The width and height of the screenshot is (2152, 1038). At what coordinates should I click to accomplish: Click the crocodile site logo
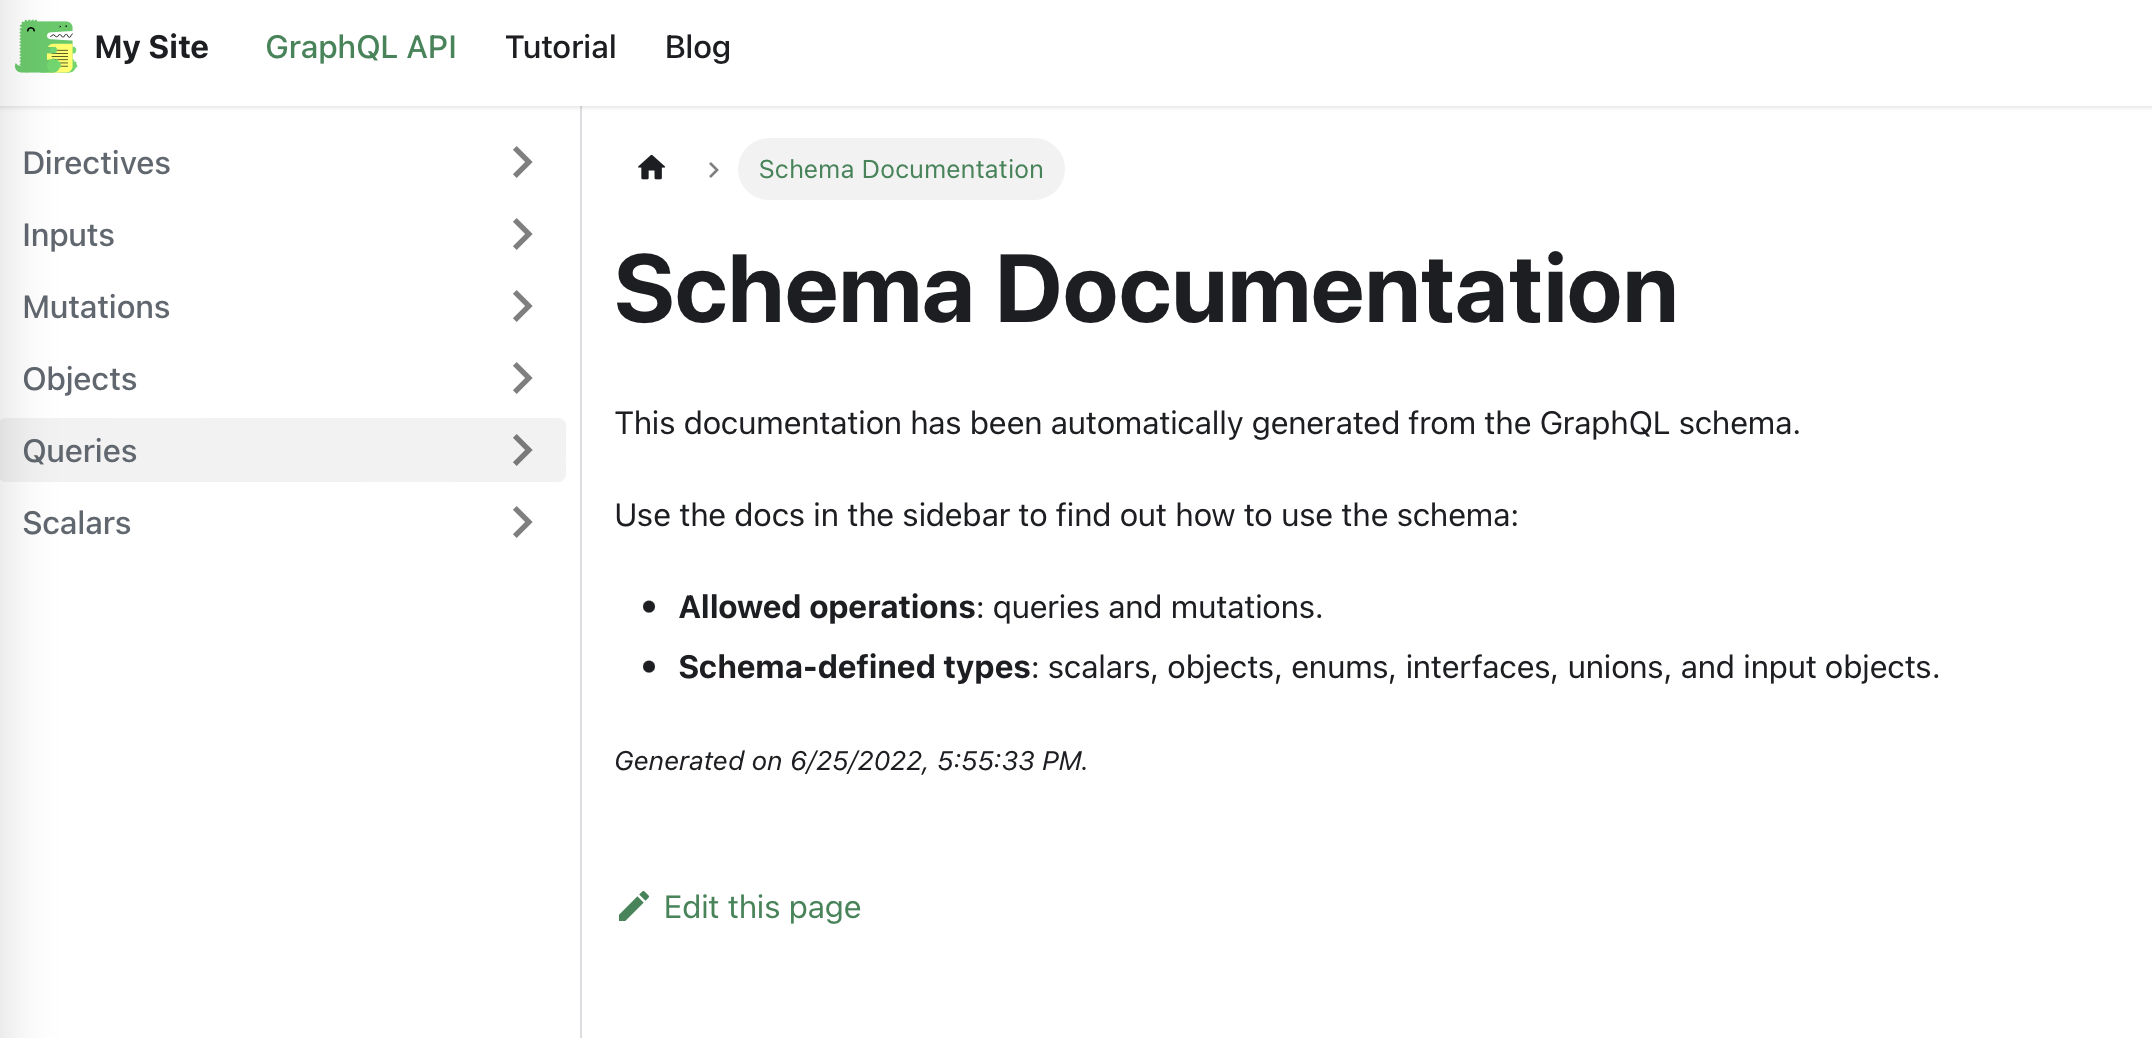(x=45, y=46)
